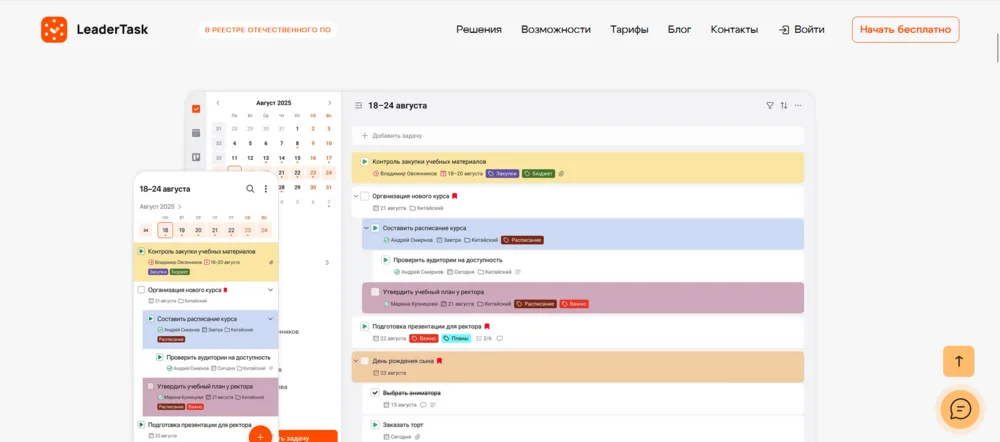Click the sort arrows icon in task header
The height and width of the screenshot is (442, 1000).
point(784,105)
